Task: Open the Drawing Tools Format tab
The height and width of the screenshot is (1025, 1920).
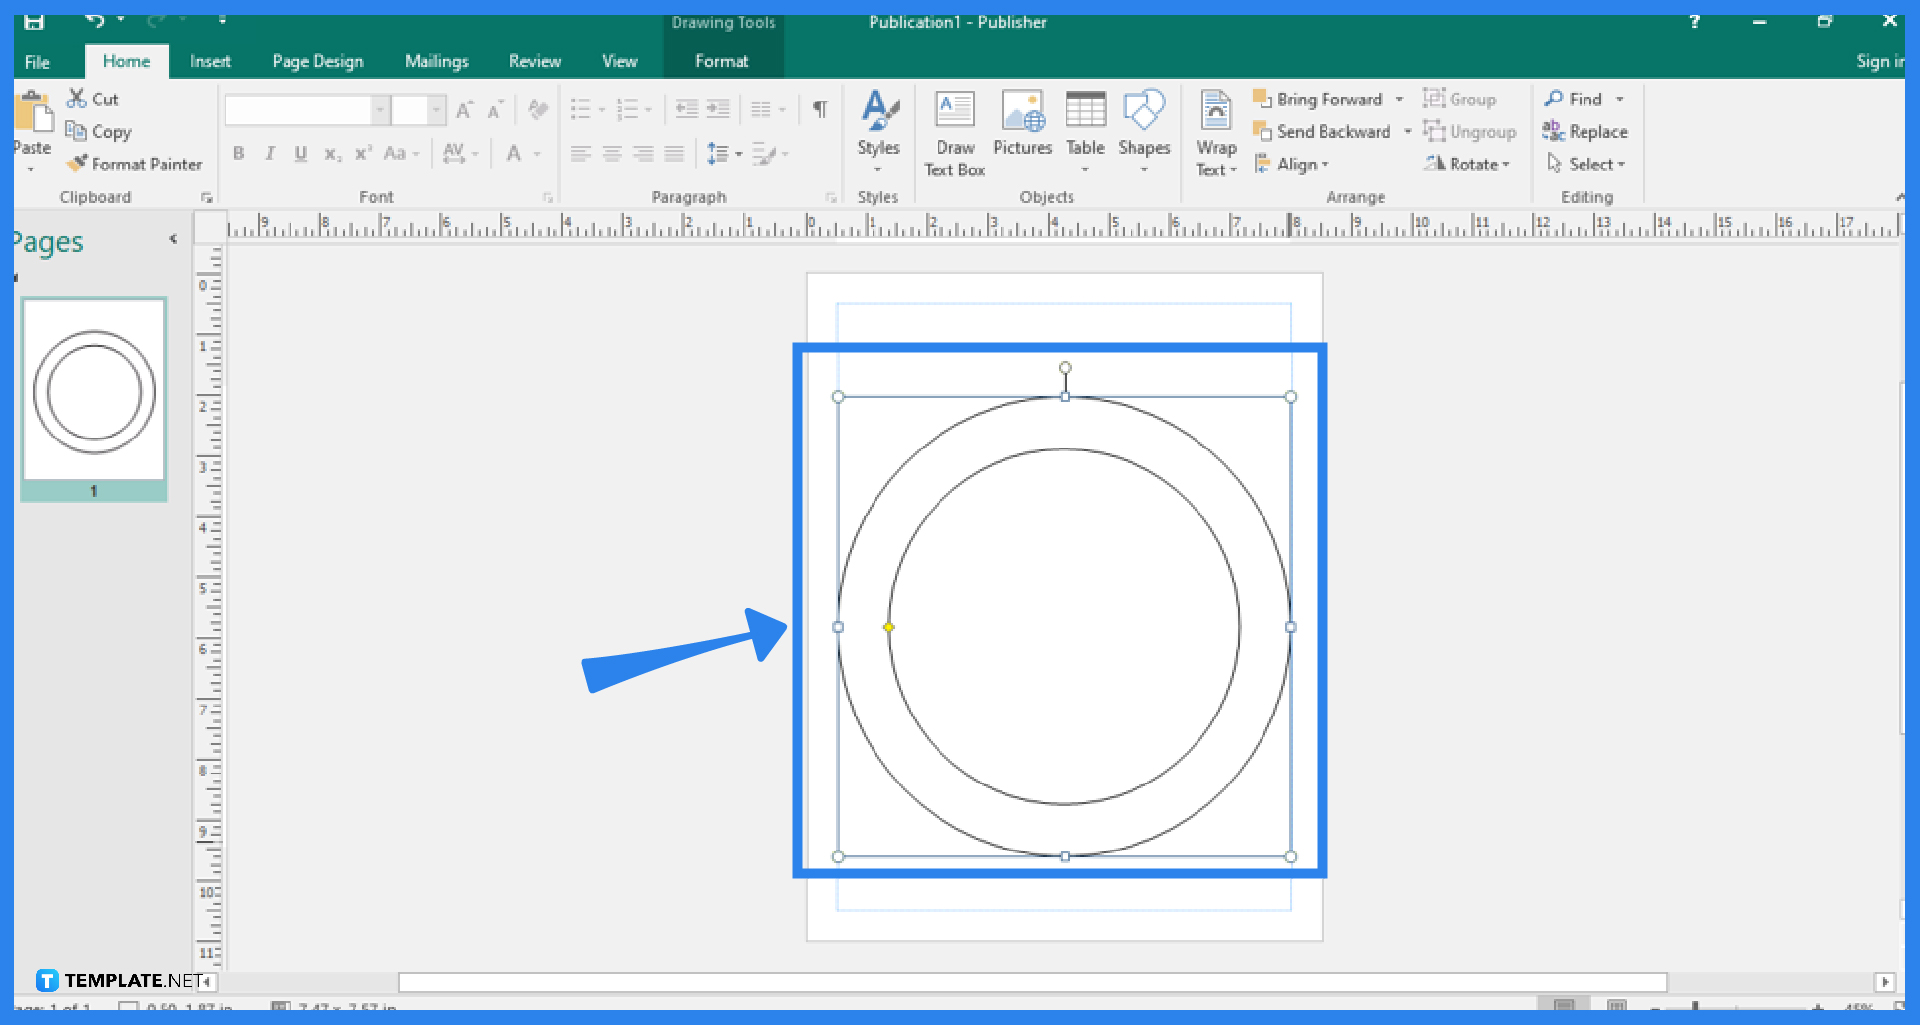Action: coord(723,60)
